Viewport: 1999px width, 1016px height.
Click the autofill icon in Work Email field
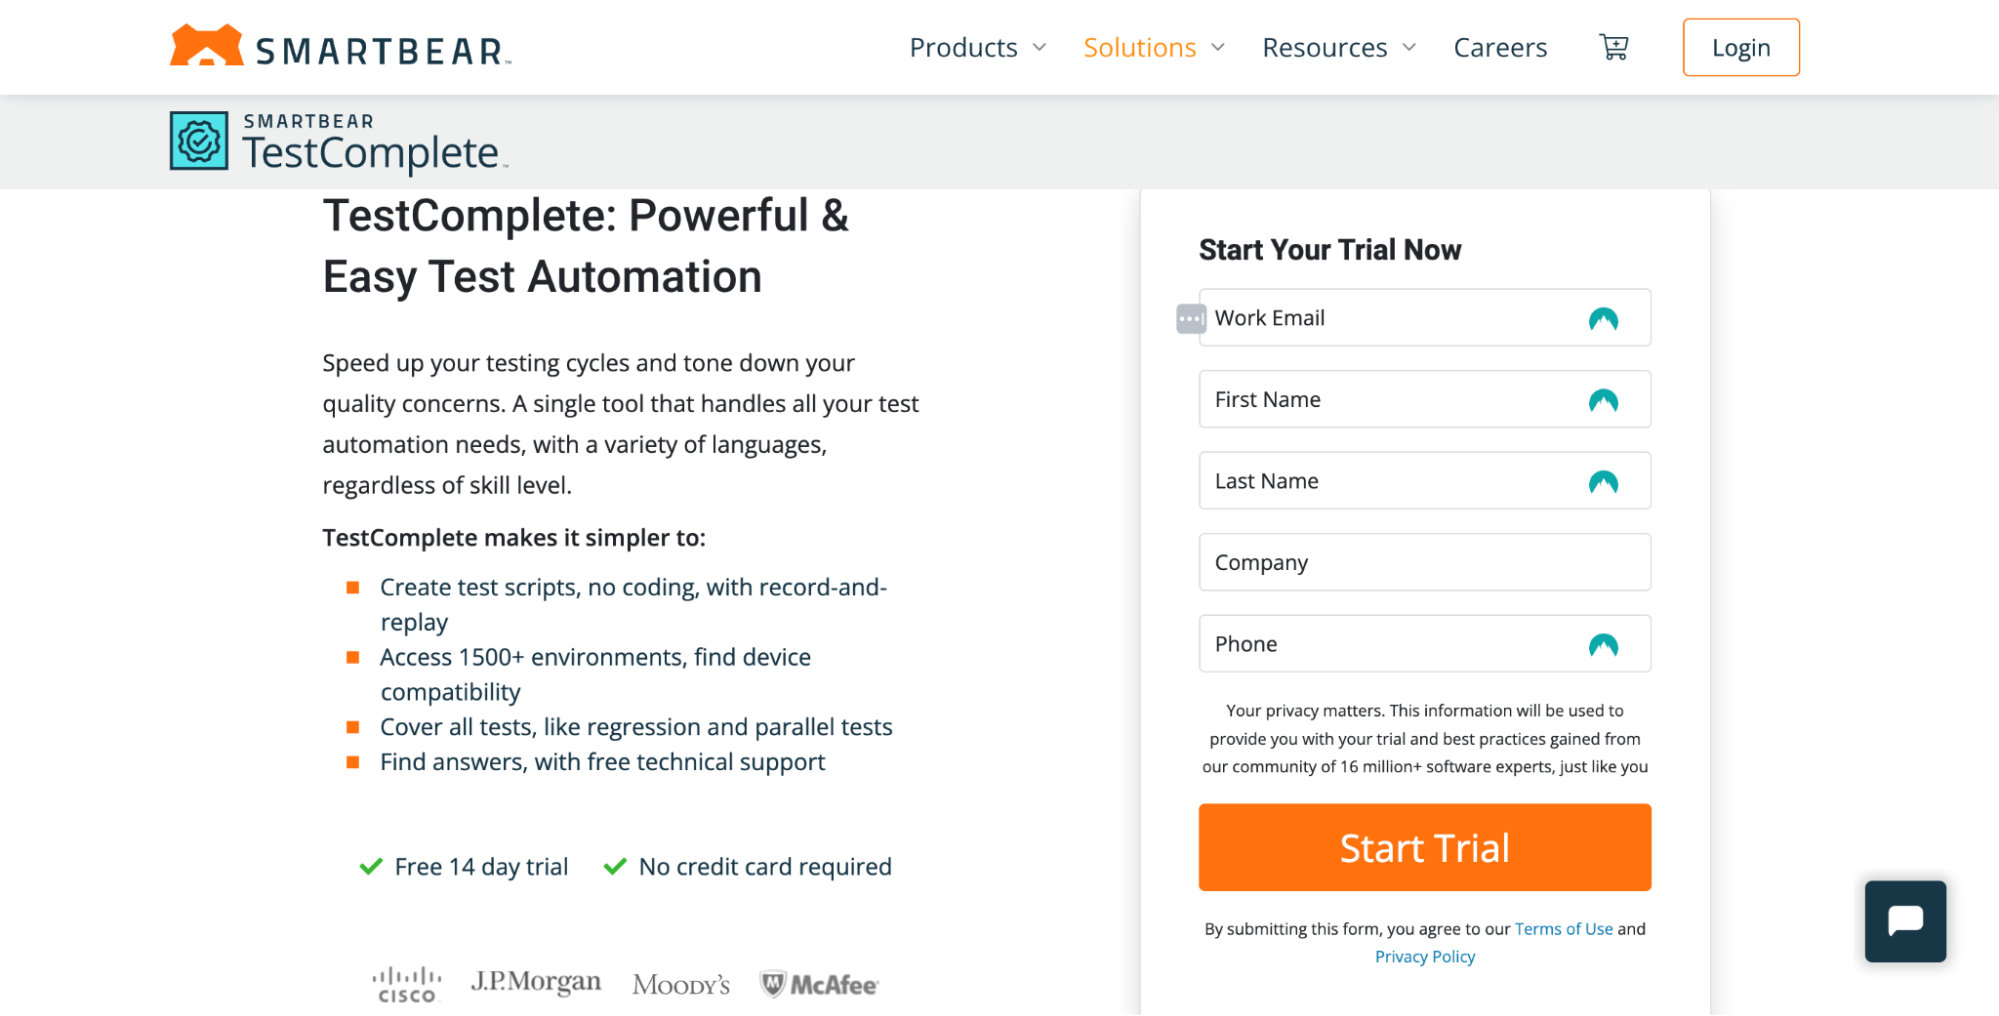1602,319
